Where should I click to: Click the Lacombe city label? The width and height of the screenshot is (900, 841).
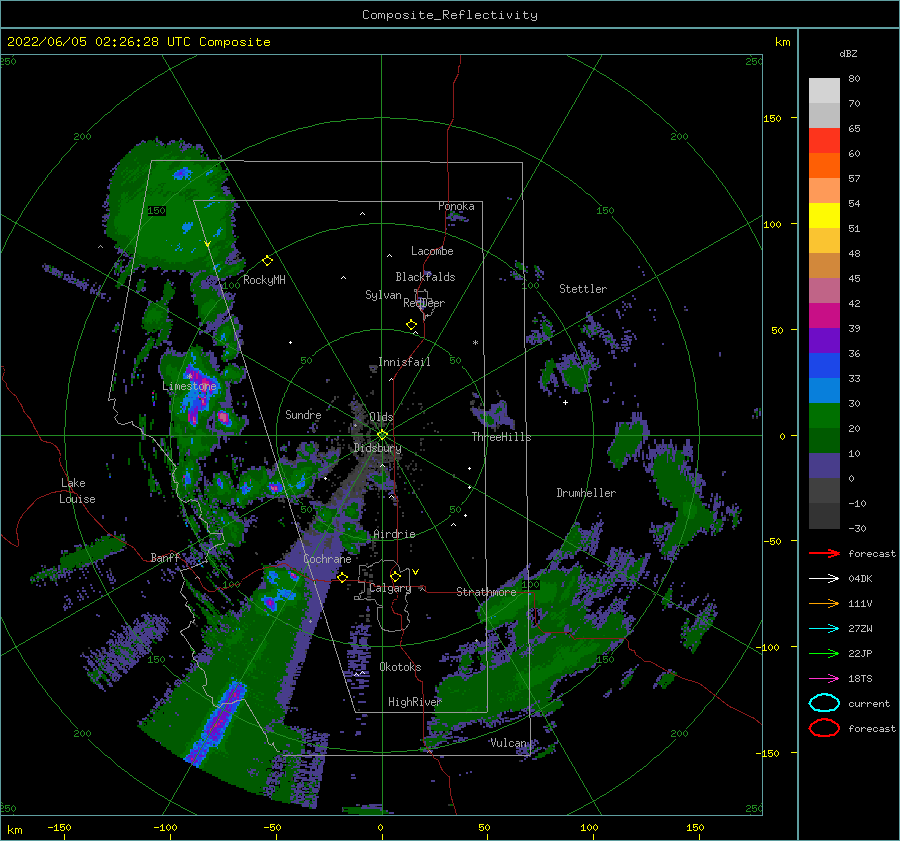[x=432, y=251]
